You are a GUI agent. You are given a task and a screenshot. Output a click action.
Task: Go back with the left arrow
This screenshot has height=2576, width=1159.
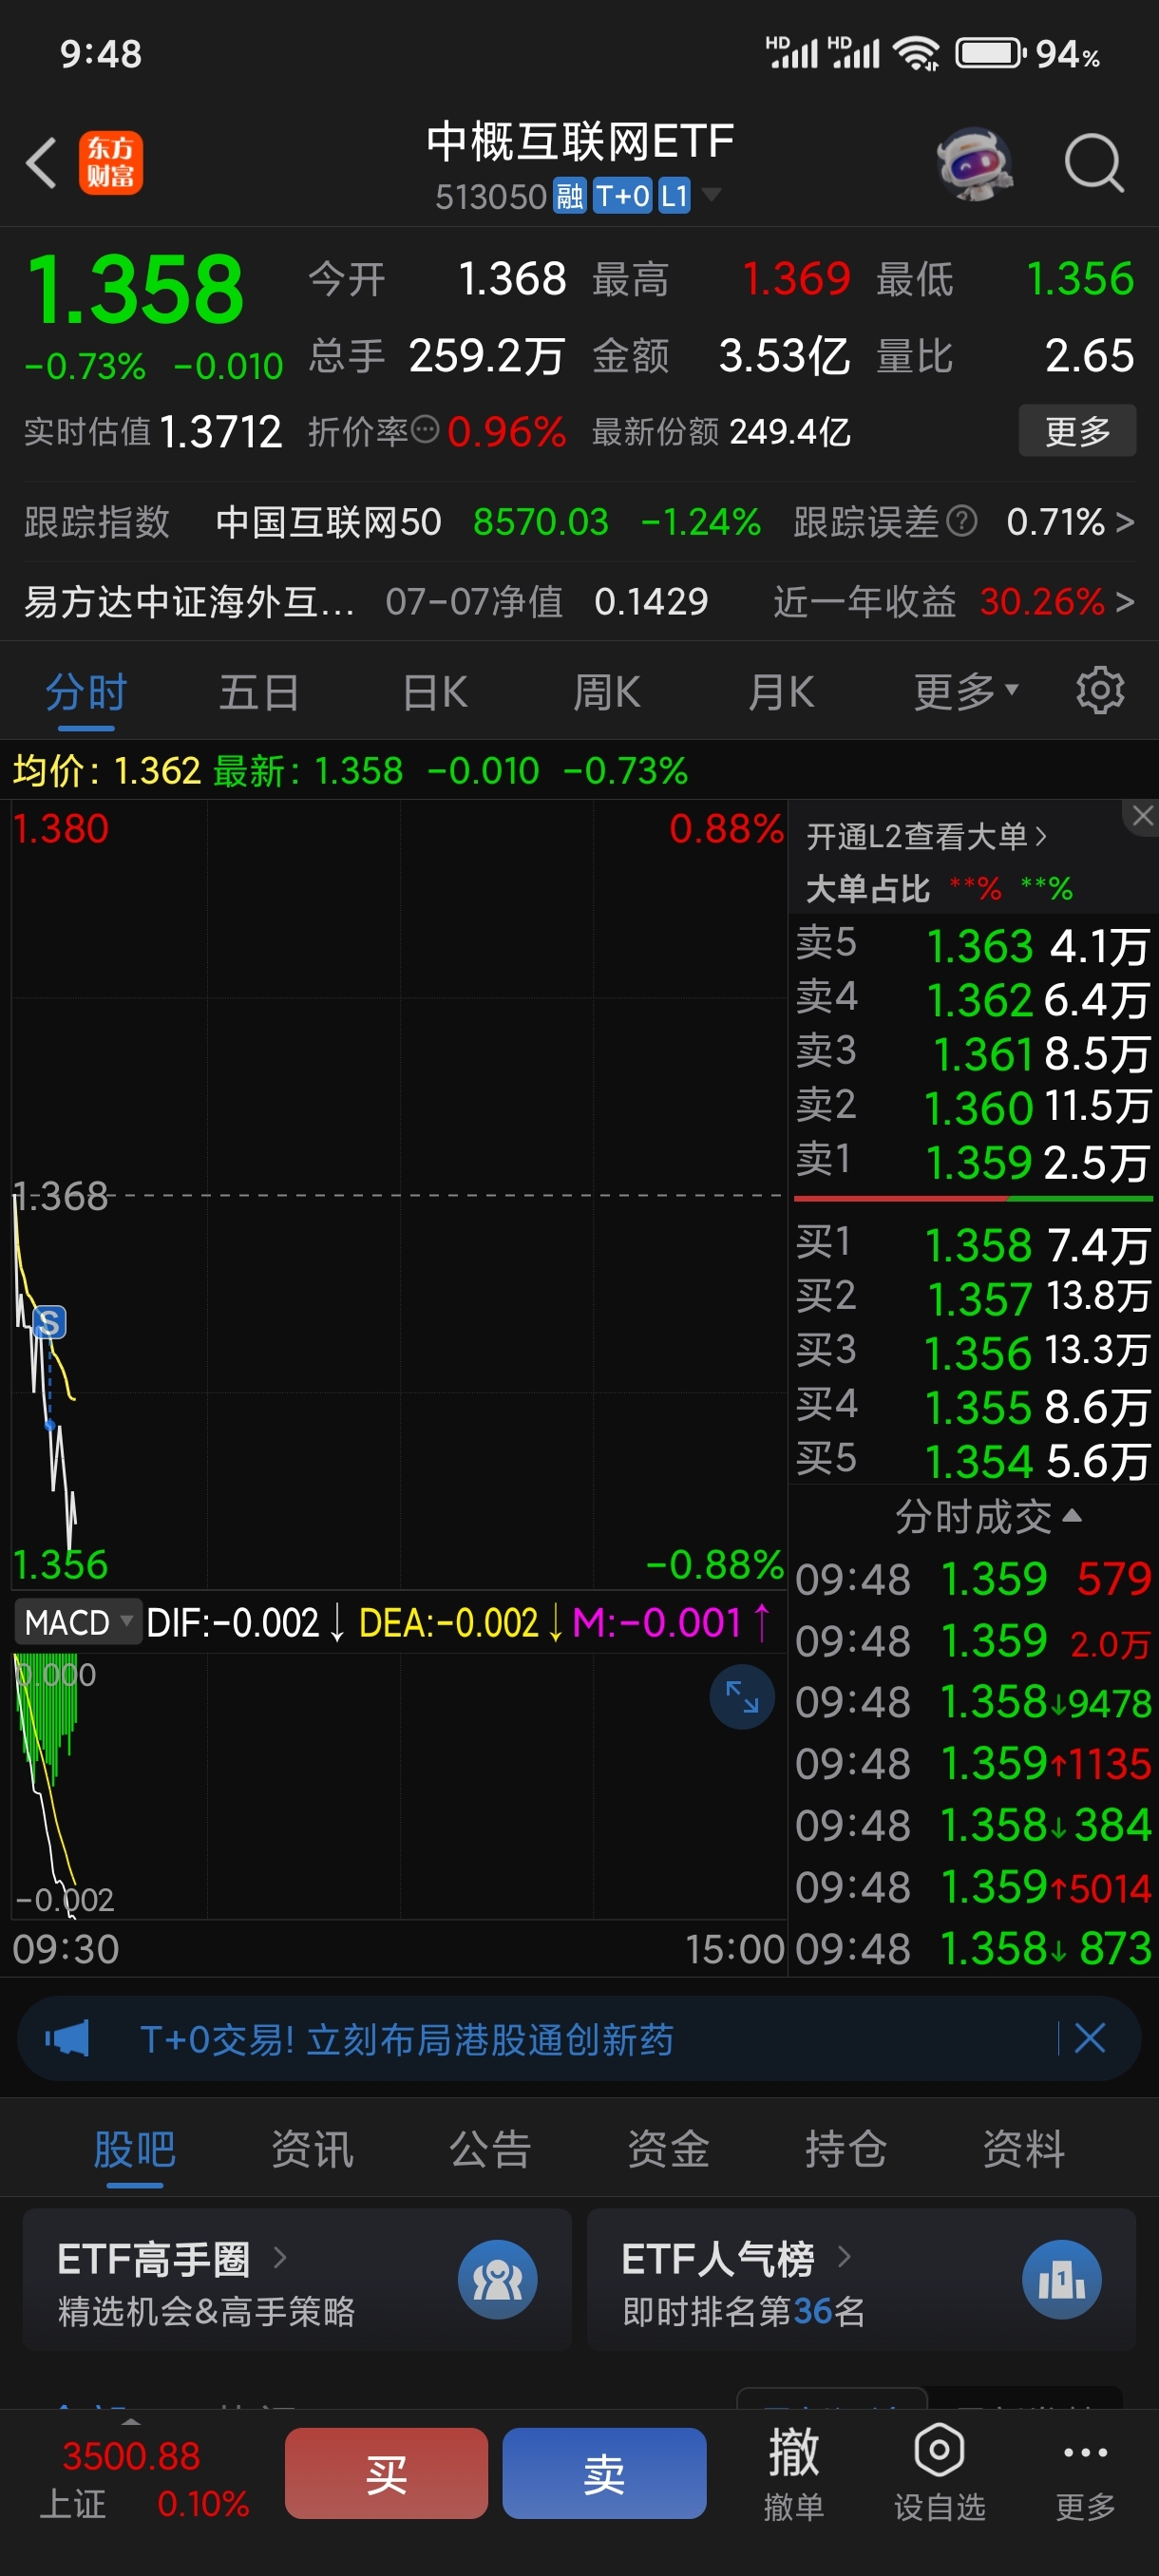41,163
